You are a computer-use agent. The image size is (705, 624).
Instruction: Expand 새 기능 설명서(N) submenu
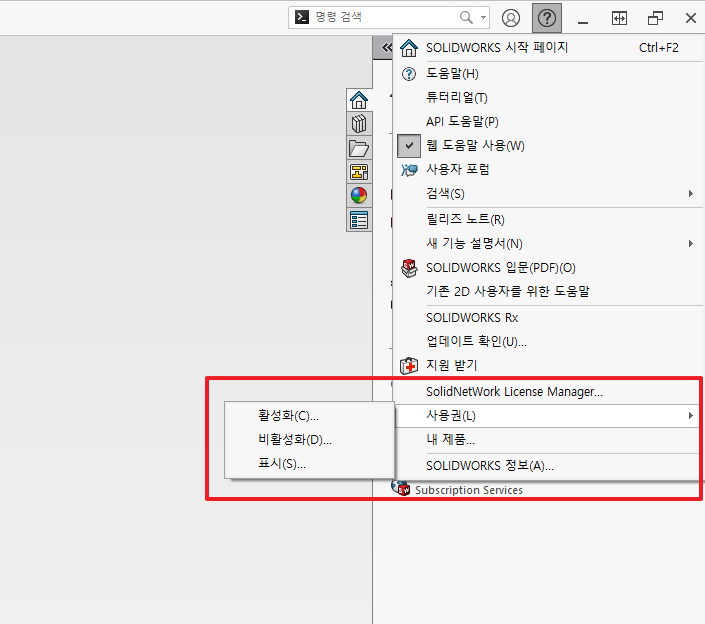click(548, 244)
